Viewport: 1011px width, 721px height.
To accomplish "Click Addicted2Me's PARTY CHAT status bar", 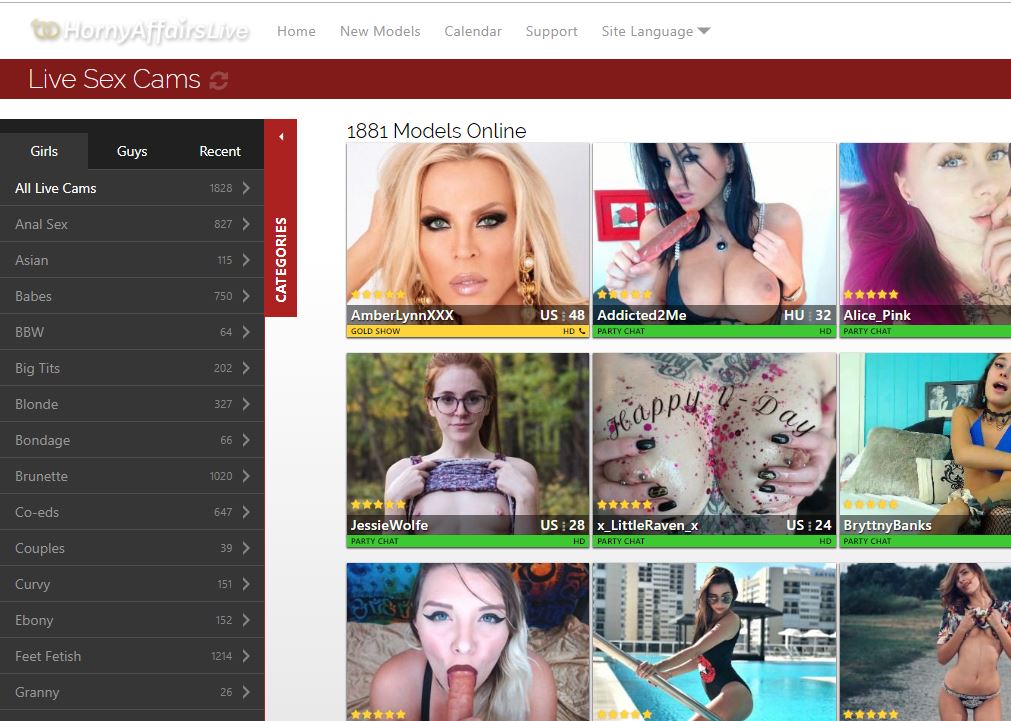I will click(x=714, y=331).
